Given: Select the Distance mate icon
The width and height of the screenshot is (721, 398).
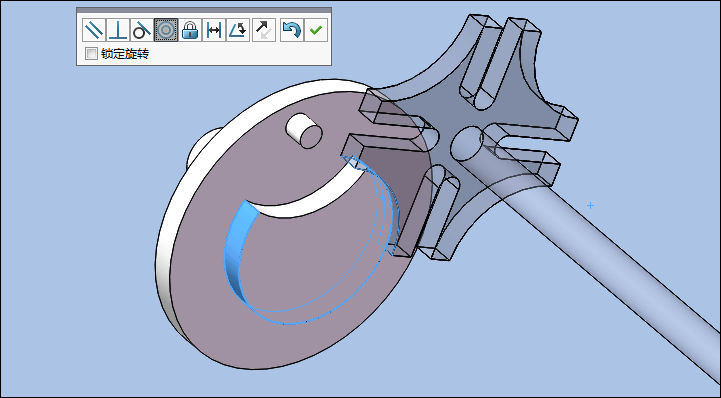Looking at the screenshot, I should pyautogui.click(x=214, y=30).
